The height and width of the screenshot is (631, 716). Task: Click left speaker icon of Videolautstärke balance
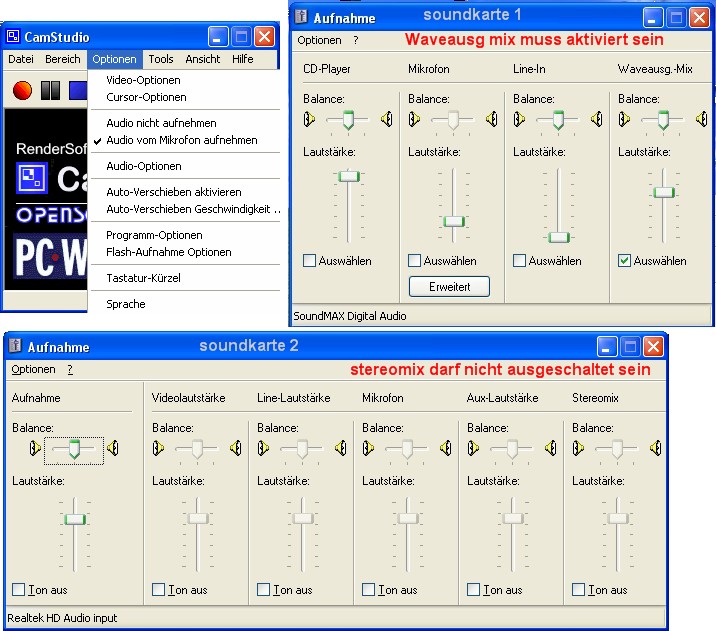click(158, 448)
